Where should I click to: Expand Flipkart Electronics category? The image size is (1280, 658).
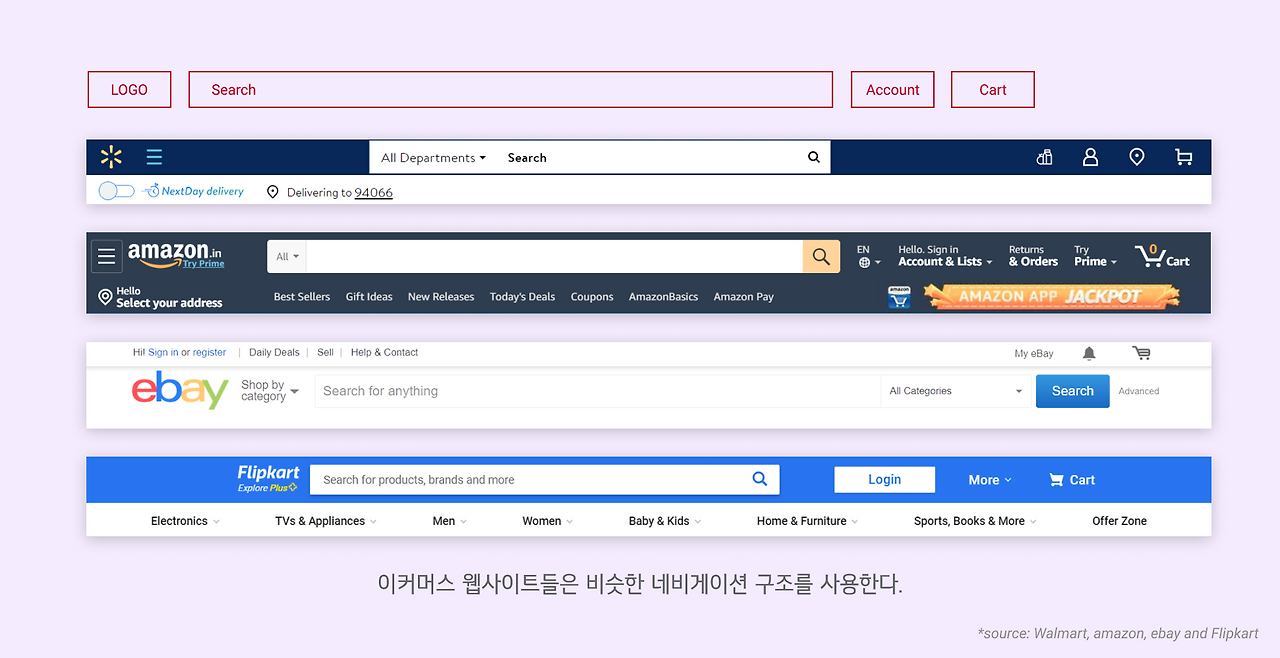(185, 521)
